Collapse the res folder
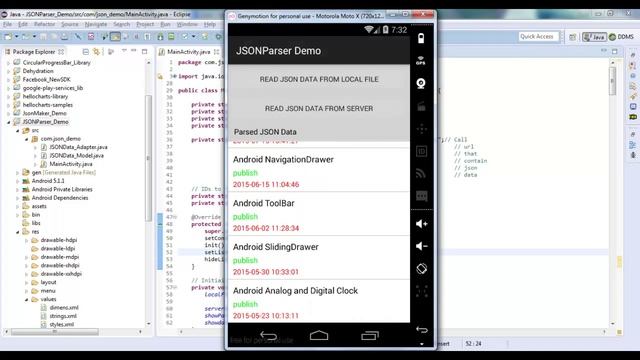Image resolution: width=640 pixels, height=360 pixels. 18,232
